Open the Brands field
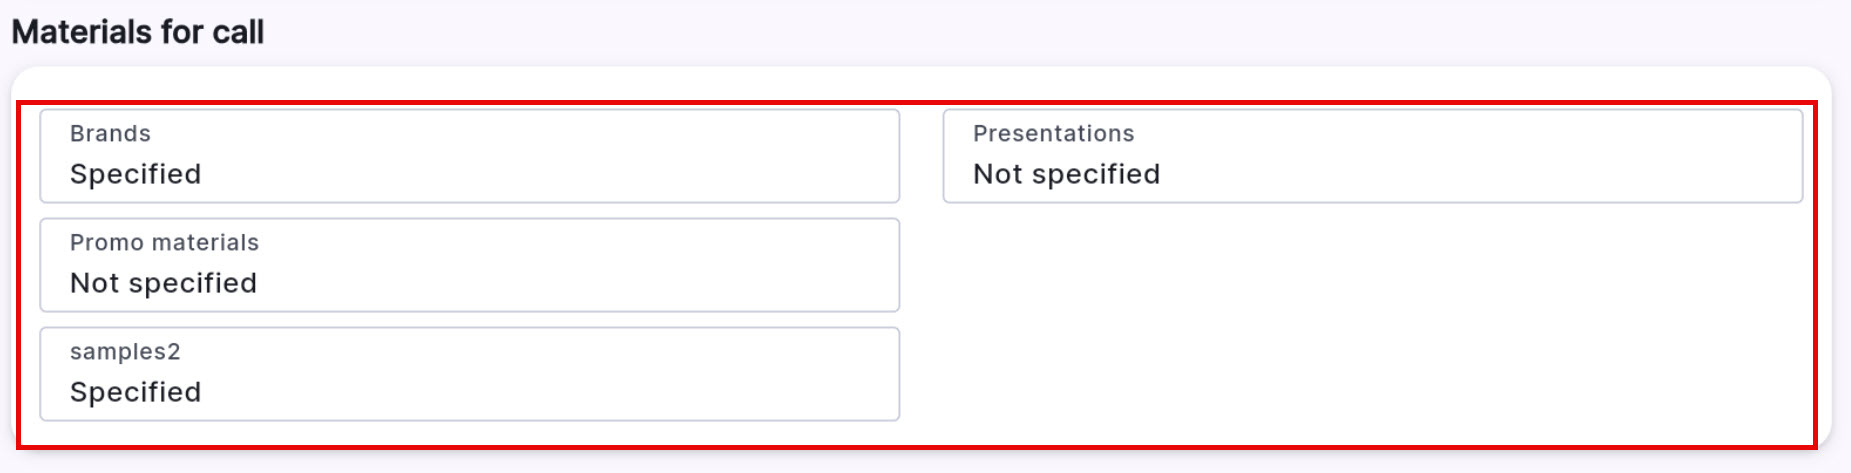1851x473 pixels. (x=469, y=156)
